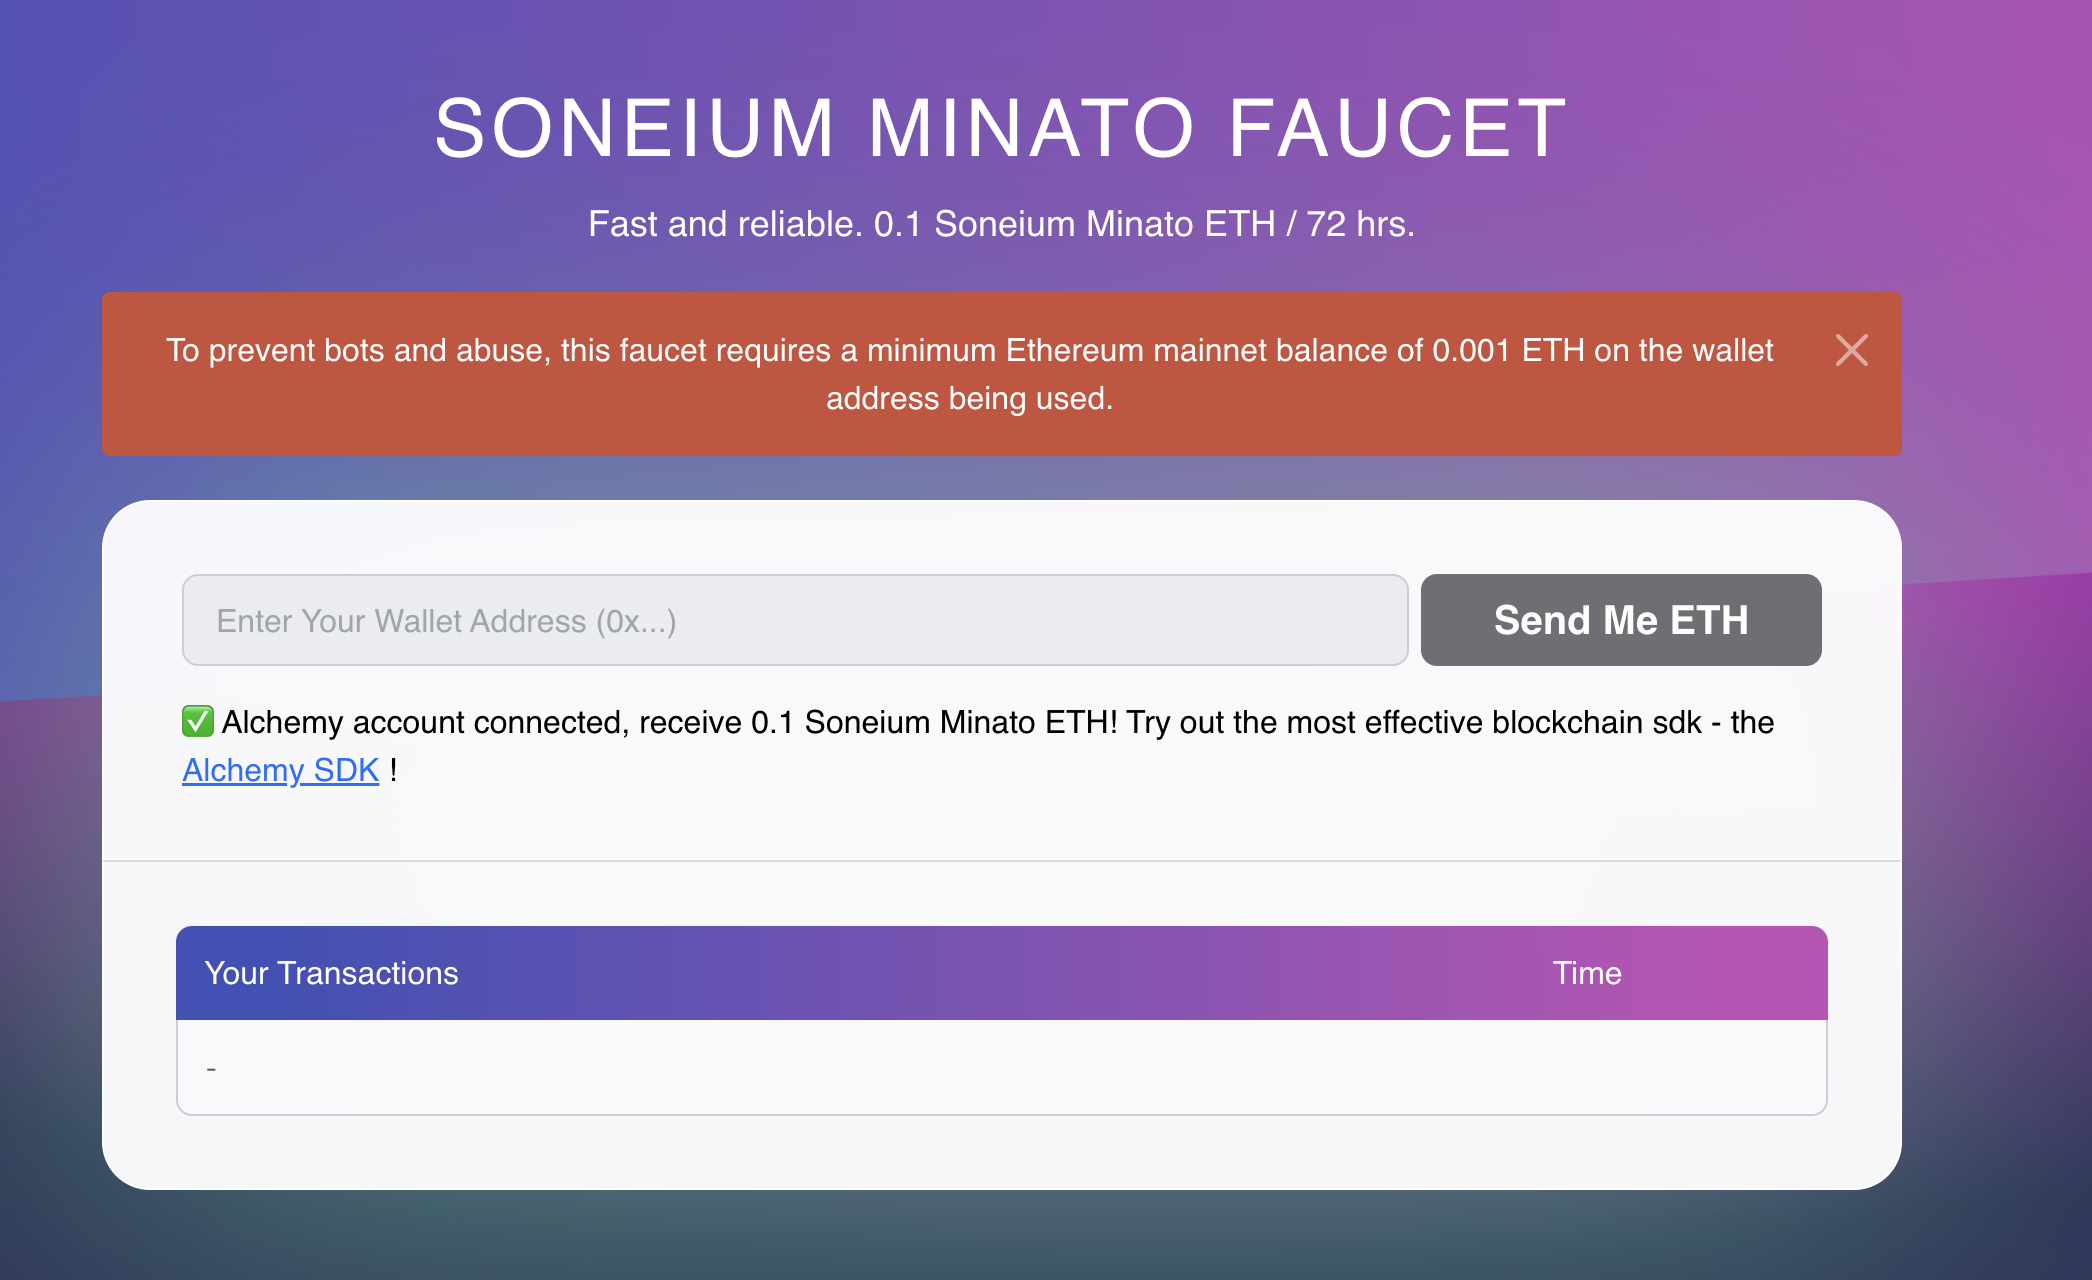The height and width of the screenshot is (1280, 2092).
Task: Click the Your Transactions column header
Action: point(331,973)
